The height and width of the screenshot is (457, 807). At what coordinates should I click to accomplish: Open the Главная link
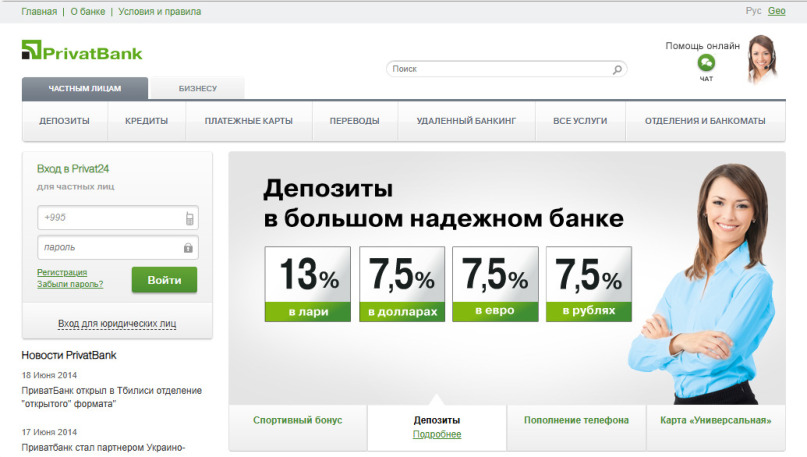click(x=39, y=11)
